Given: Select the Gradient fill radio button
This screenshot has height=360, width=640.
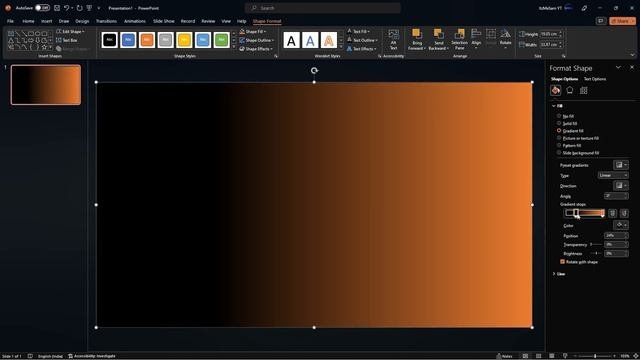Looking at the screenshot, I should 559,131.
